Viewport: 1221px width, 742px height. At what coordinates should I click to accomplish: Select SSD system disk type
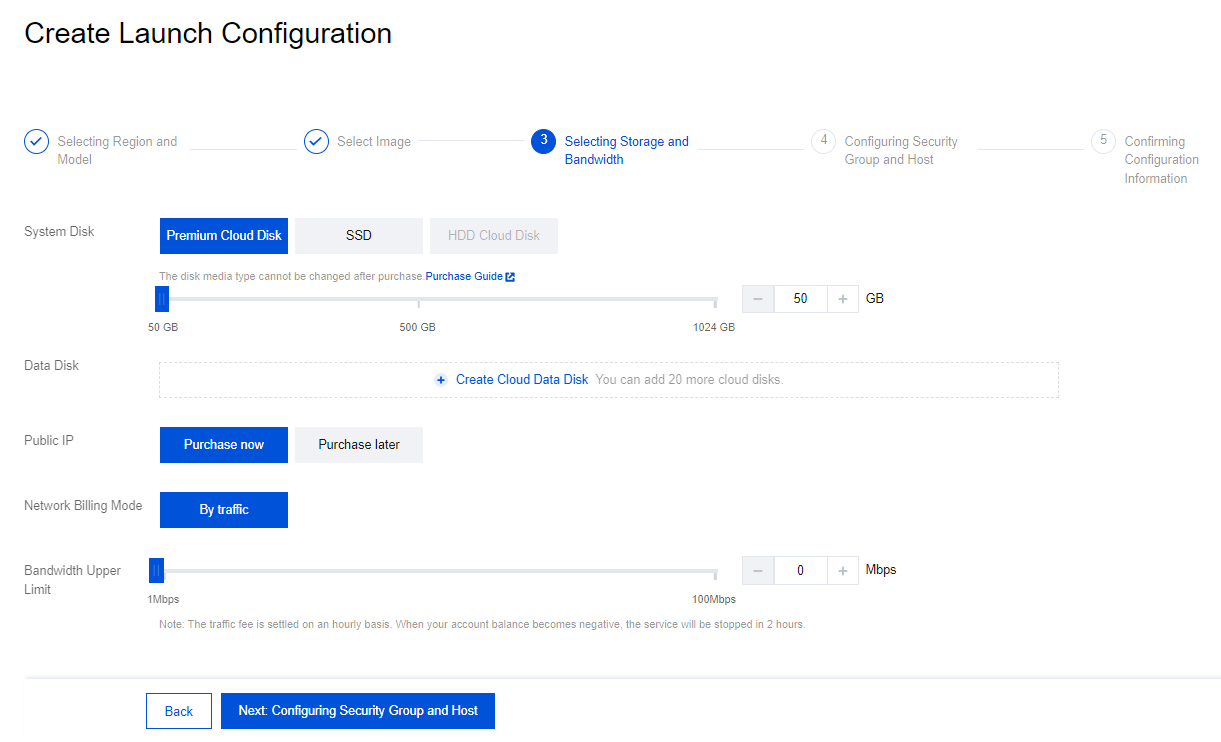coord(359,236)
